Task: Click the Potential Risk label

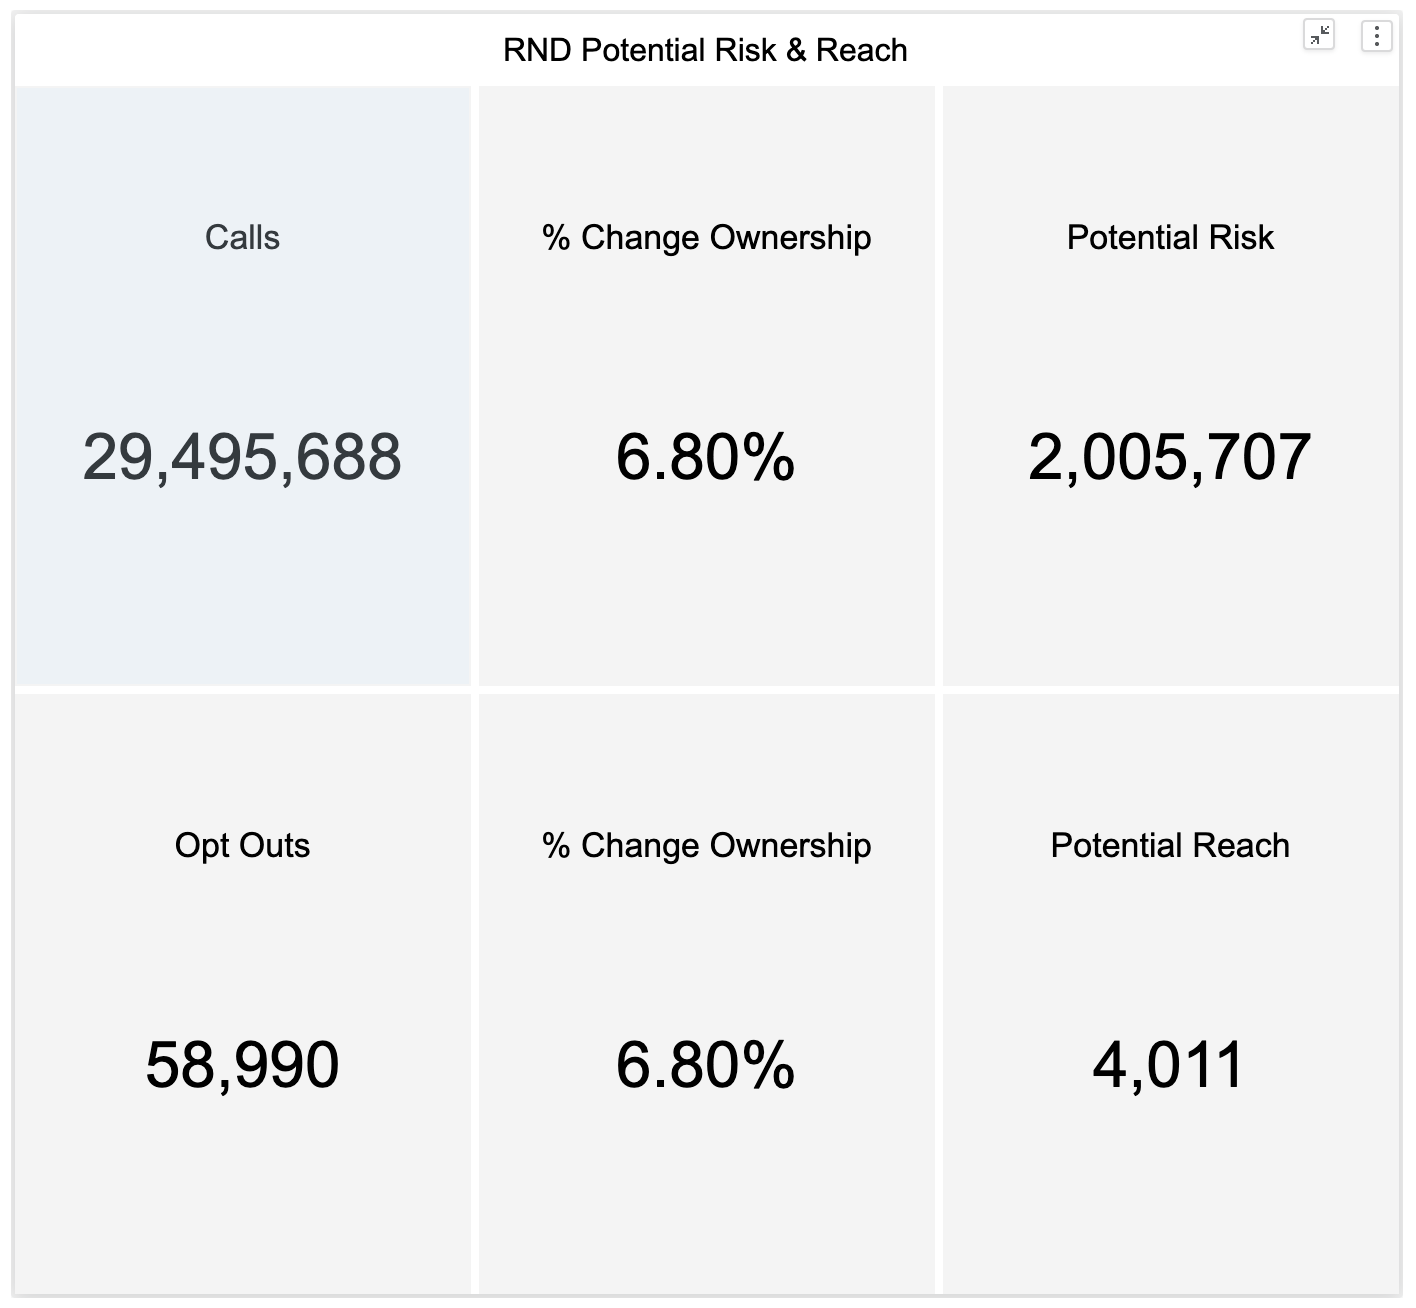Action: click(1170, 237)
